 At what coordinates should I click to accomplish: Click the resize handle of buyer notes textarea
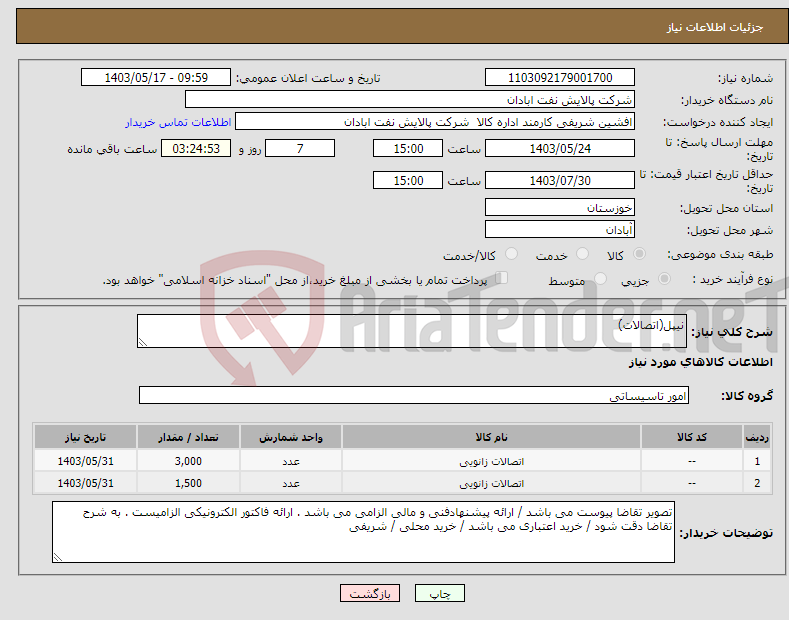(x=58, y=557)
